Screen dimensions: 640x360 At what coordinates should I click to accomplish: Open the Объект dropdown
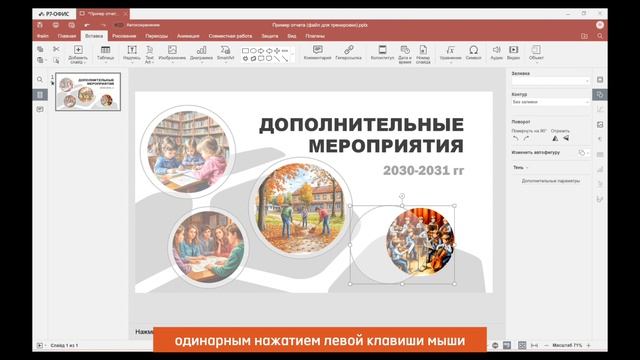pos(536,54)
